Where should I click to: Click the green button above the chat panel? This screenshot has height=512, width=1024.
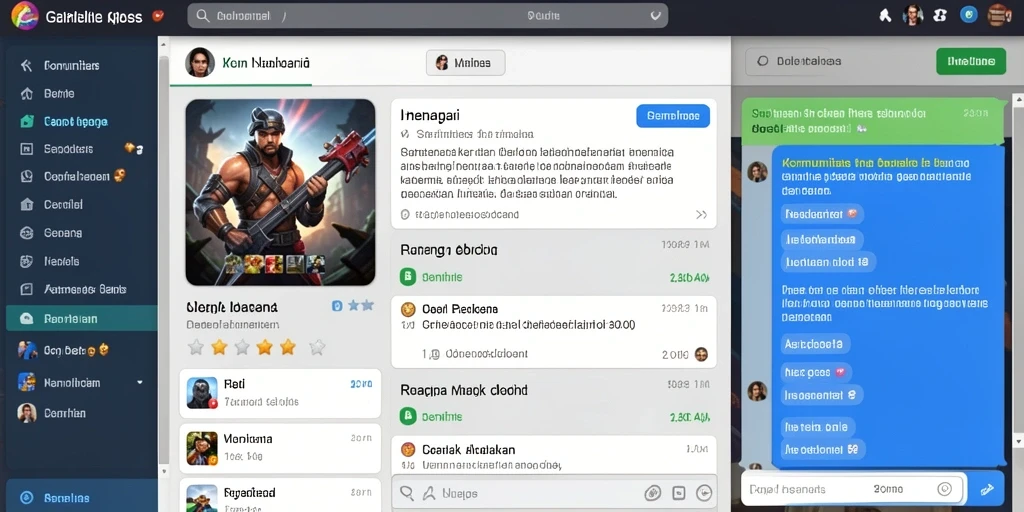point(971,61)
